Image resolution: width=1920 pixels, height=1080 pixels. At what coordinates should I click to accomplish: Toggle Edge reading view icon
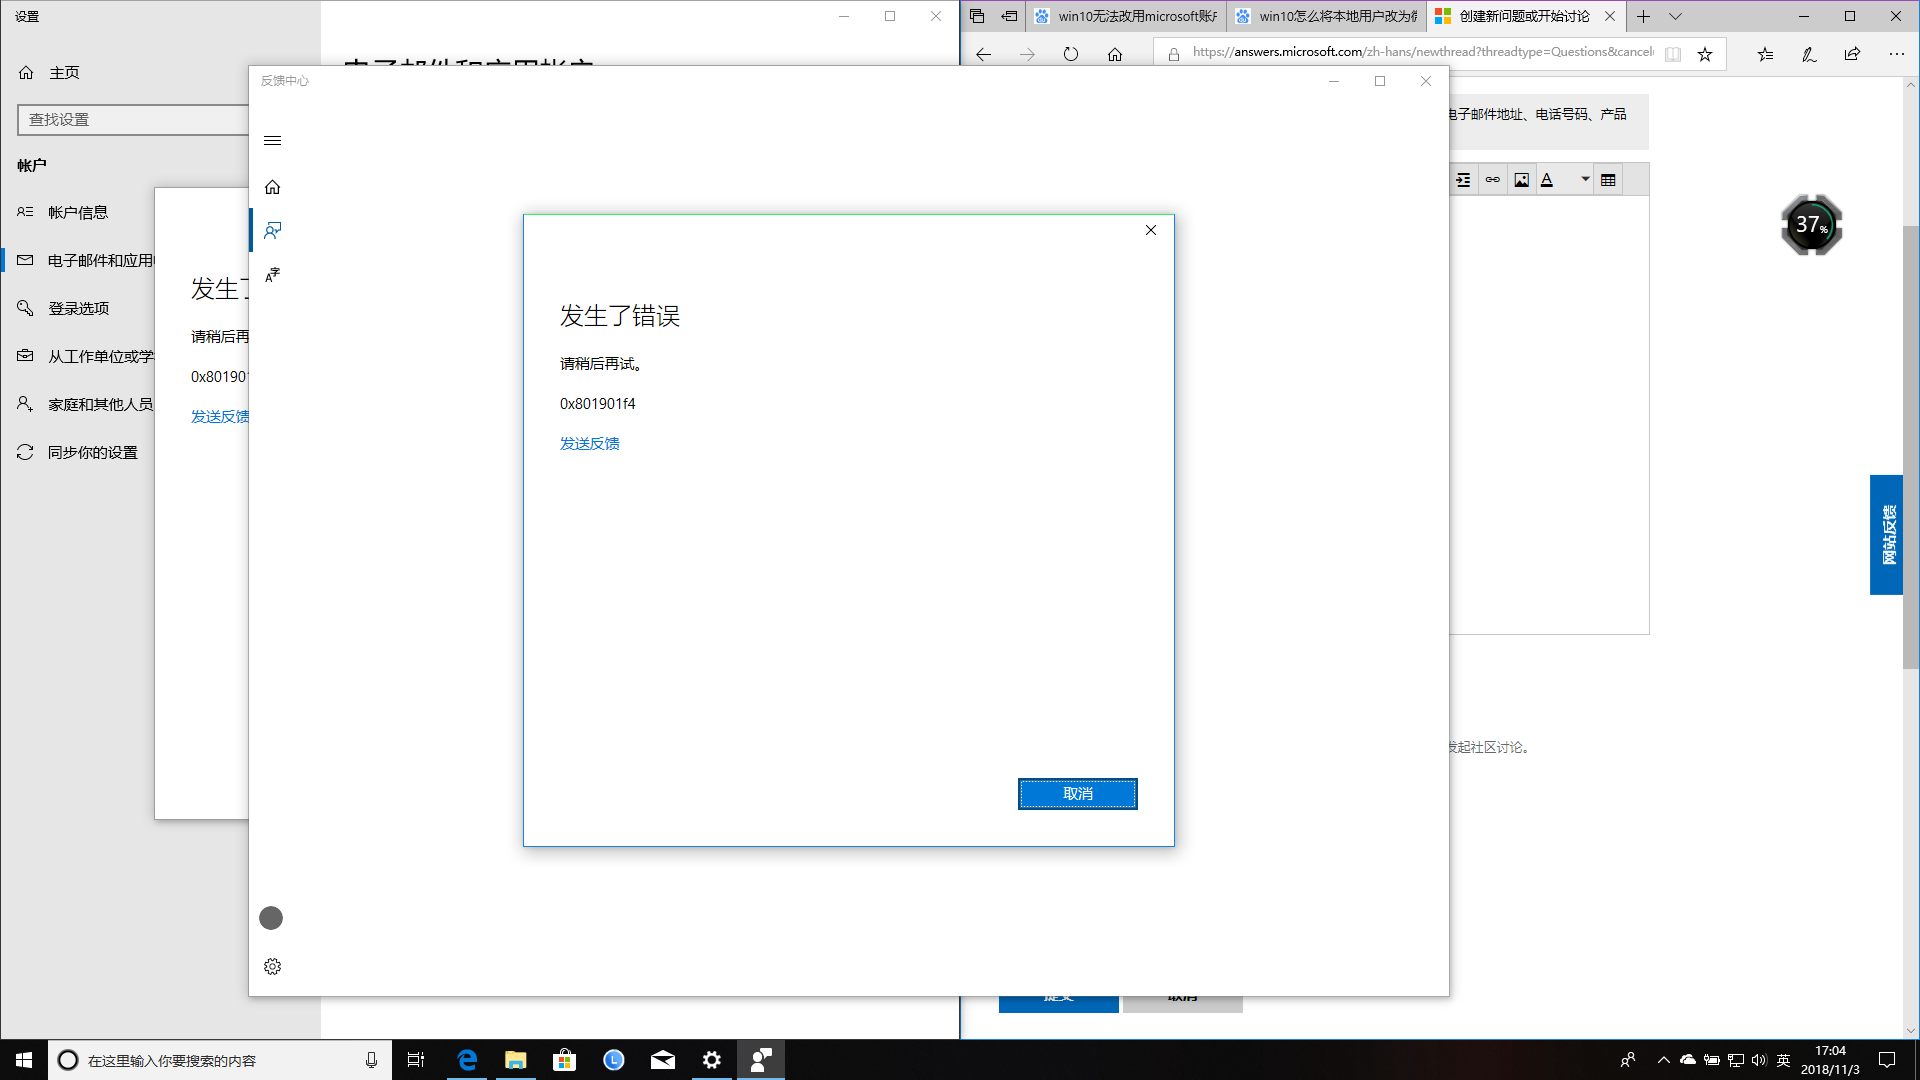pos(1673,54)
